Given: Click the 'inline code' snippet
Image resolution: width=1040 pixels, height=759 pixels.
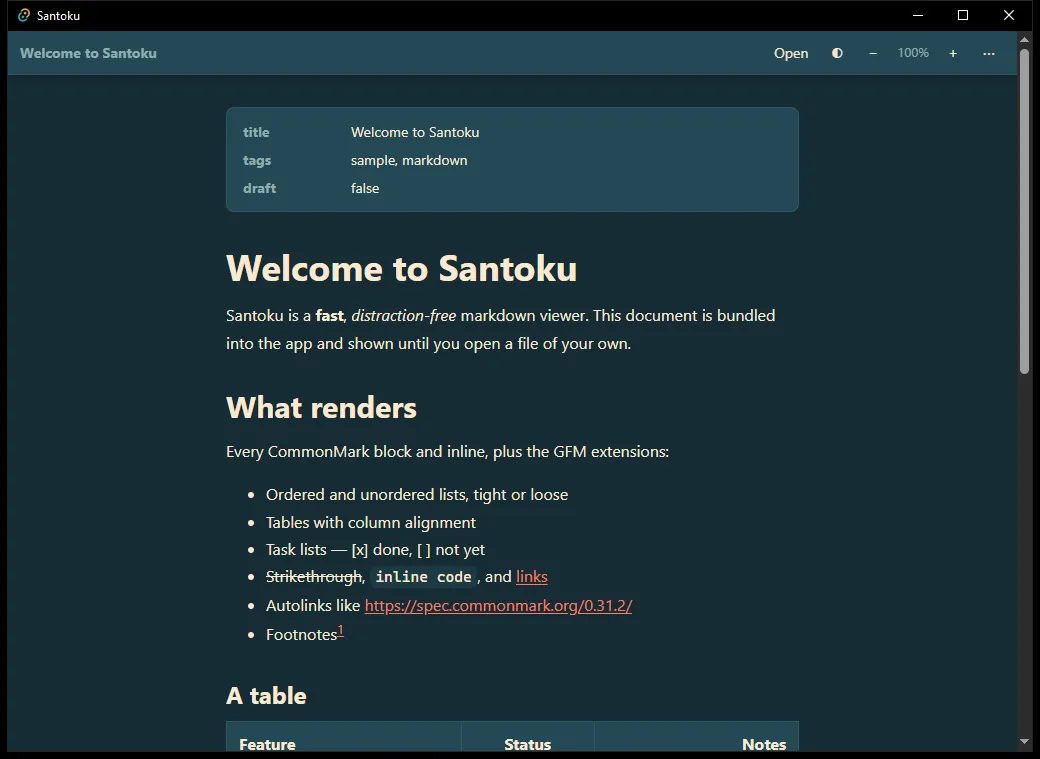Looking at the screenshot, I should pos(423,577).
